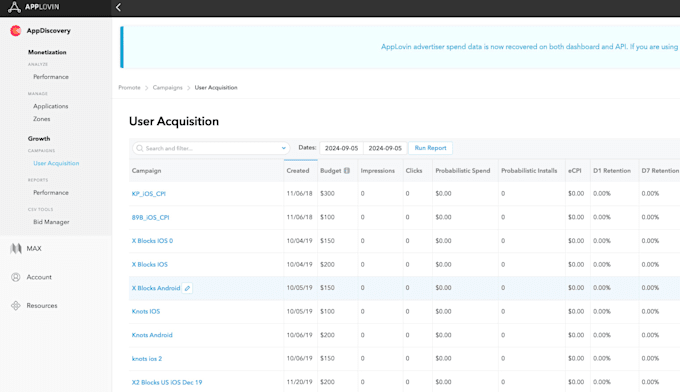Open the search filter dropdown arrow
The height and width of the screenshot is (392, 680).
(x=284, y=148)
